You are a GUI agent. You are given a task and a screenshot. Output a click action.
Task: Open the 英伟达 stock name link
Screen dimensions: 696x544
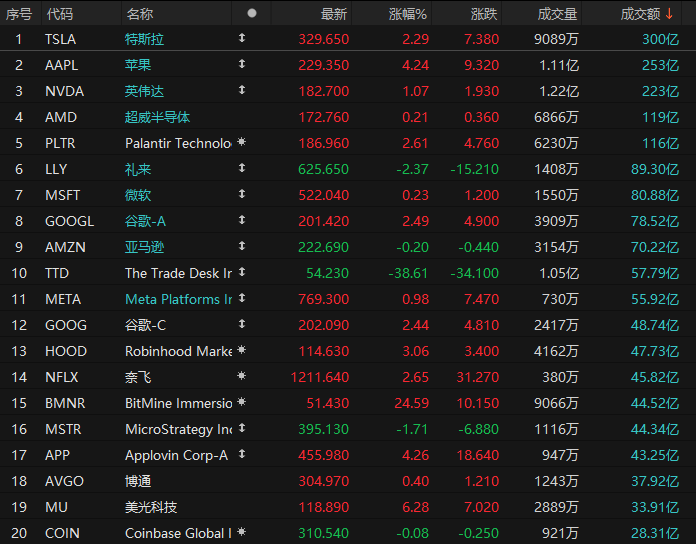pyautogui.click(x=144, y=91)
